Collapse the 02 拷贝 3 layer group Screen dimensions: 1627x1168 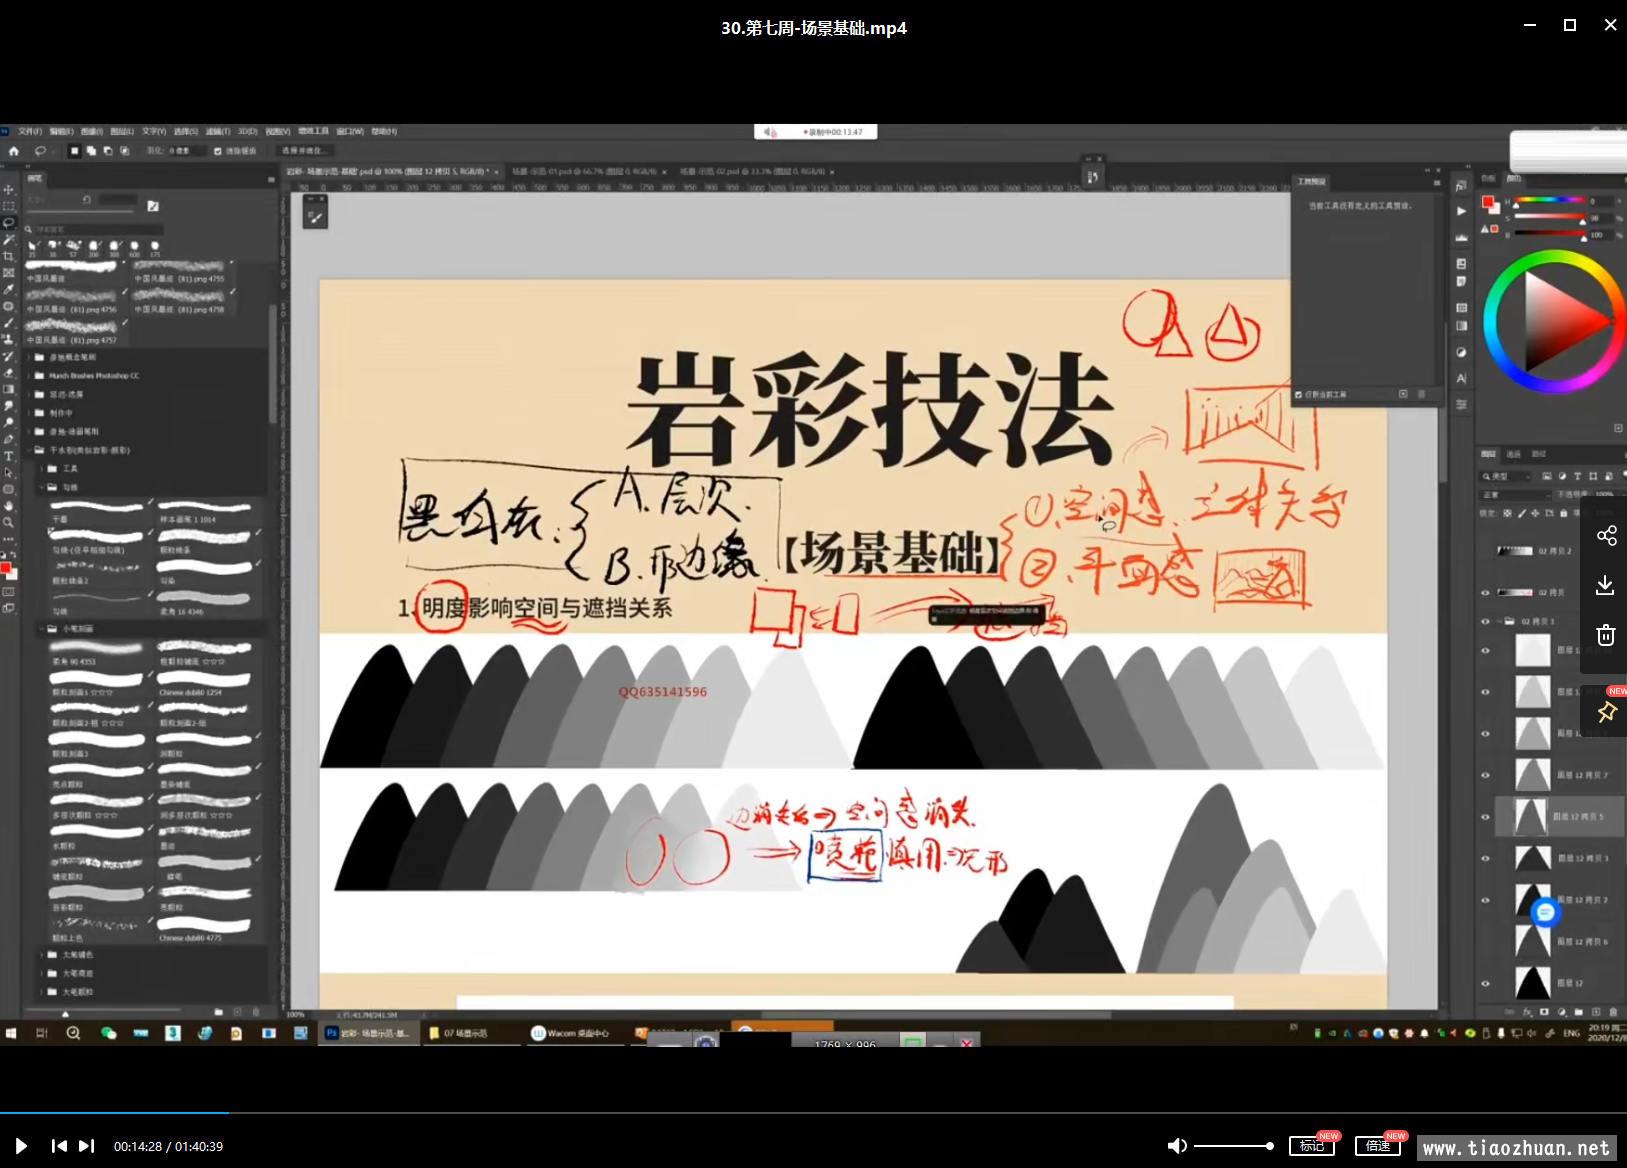tap(1498, 621)
